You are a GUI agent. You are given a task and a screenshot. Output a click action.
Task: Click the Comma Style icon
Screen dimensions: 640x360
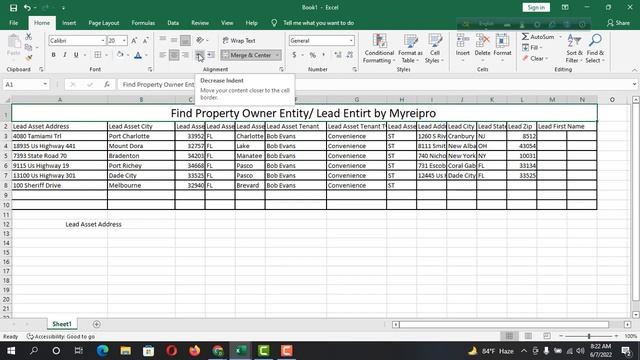click(x=324, y=55)
